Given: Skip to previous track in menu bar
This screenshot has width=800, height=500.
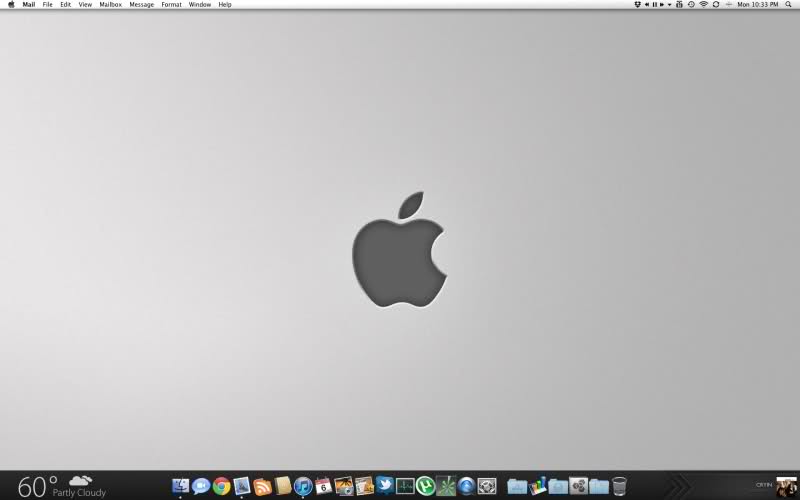Looking at the screenshot, I should pos(647,4).
